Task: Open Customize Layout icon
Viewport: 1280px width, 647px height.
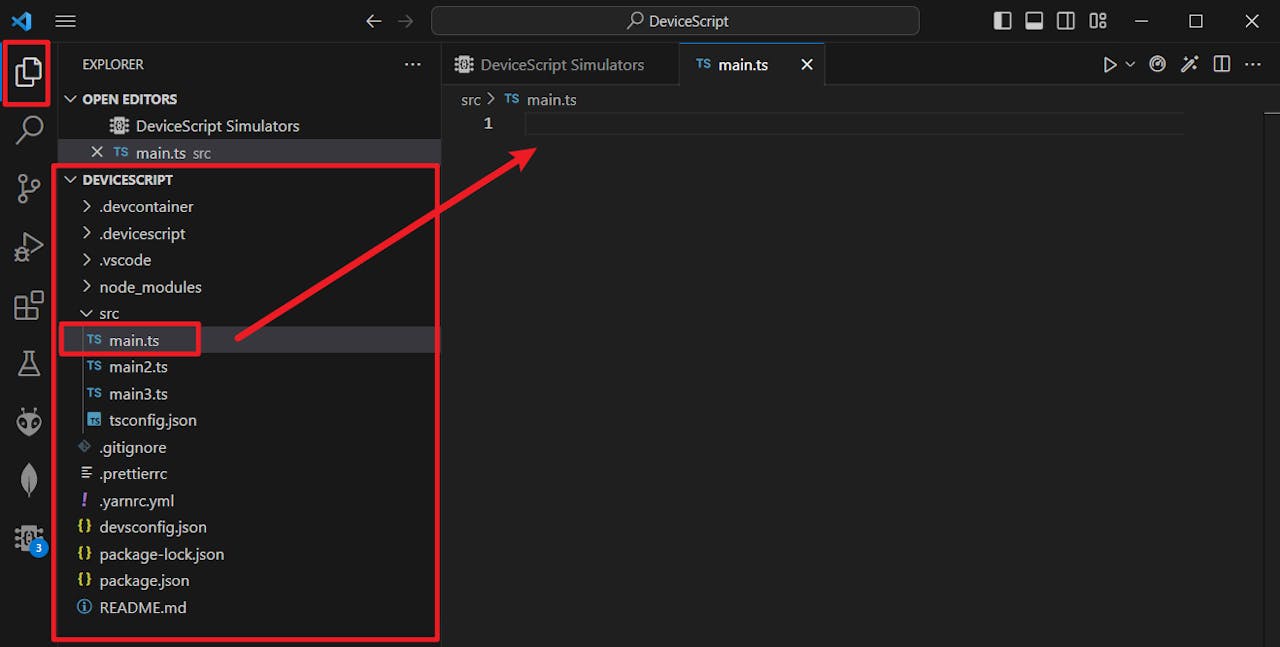Action: 1098,21
